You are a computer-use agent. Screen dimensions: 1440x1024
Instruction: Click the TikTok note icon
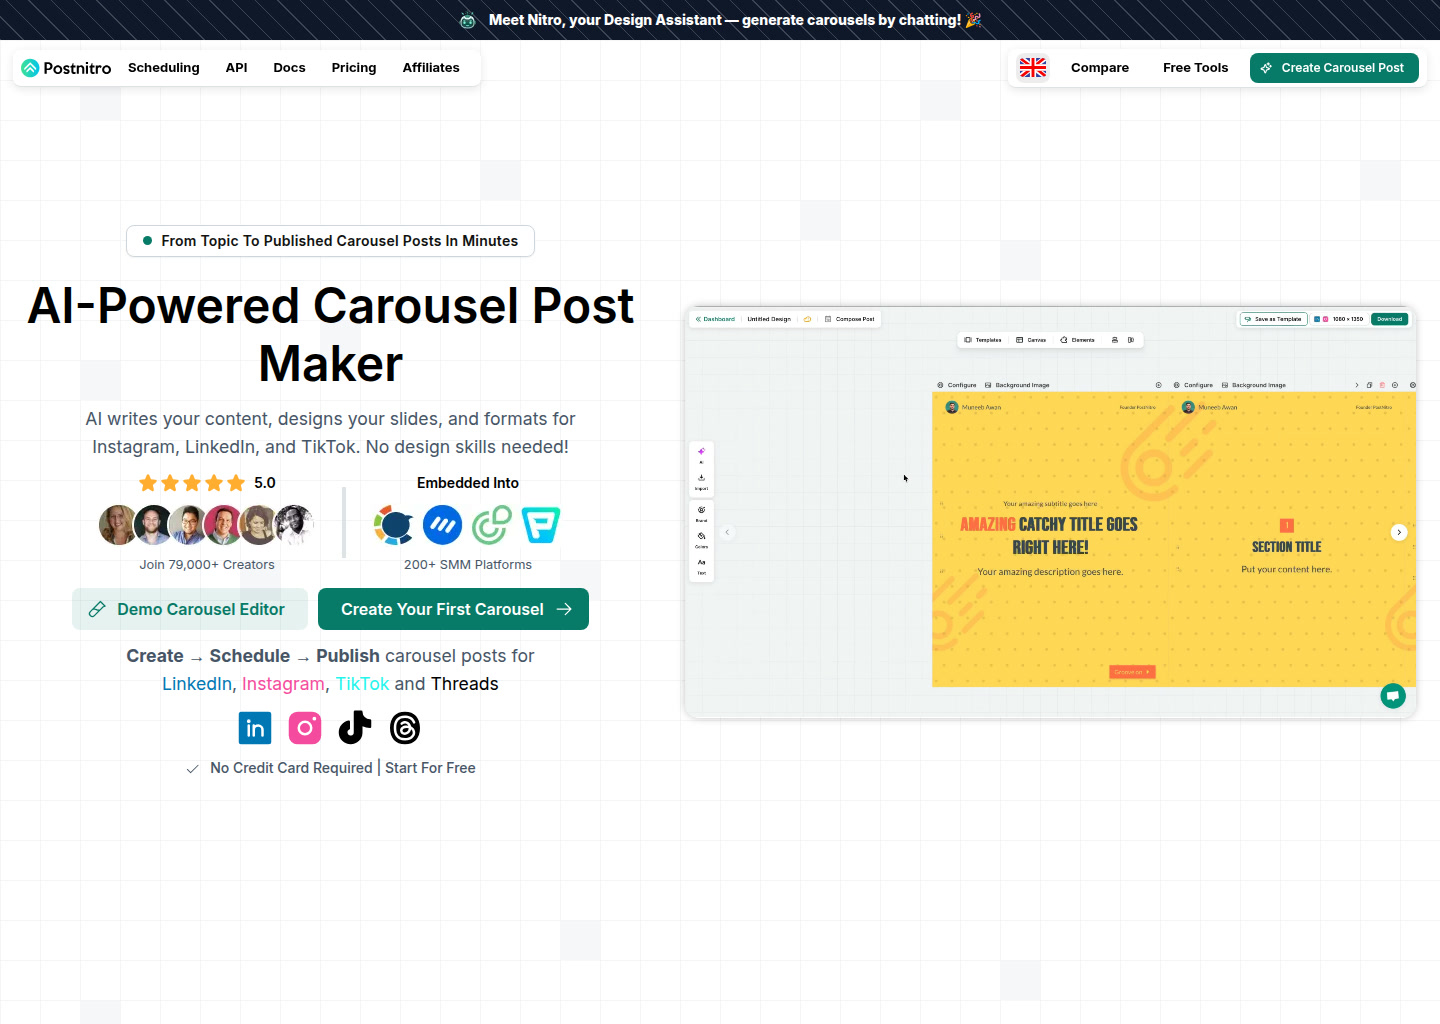[355, 728]
